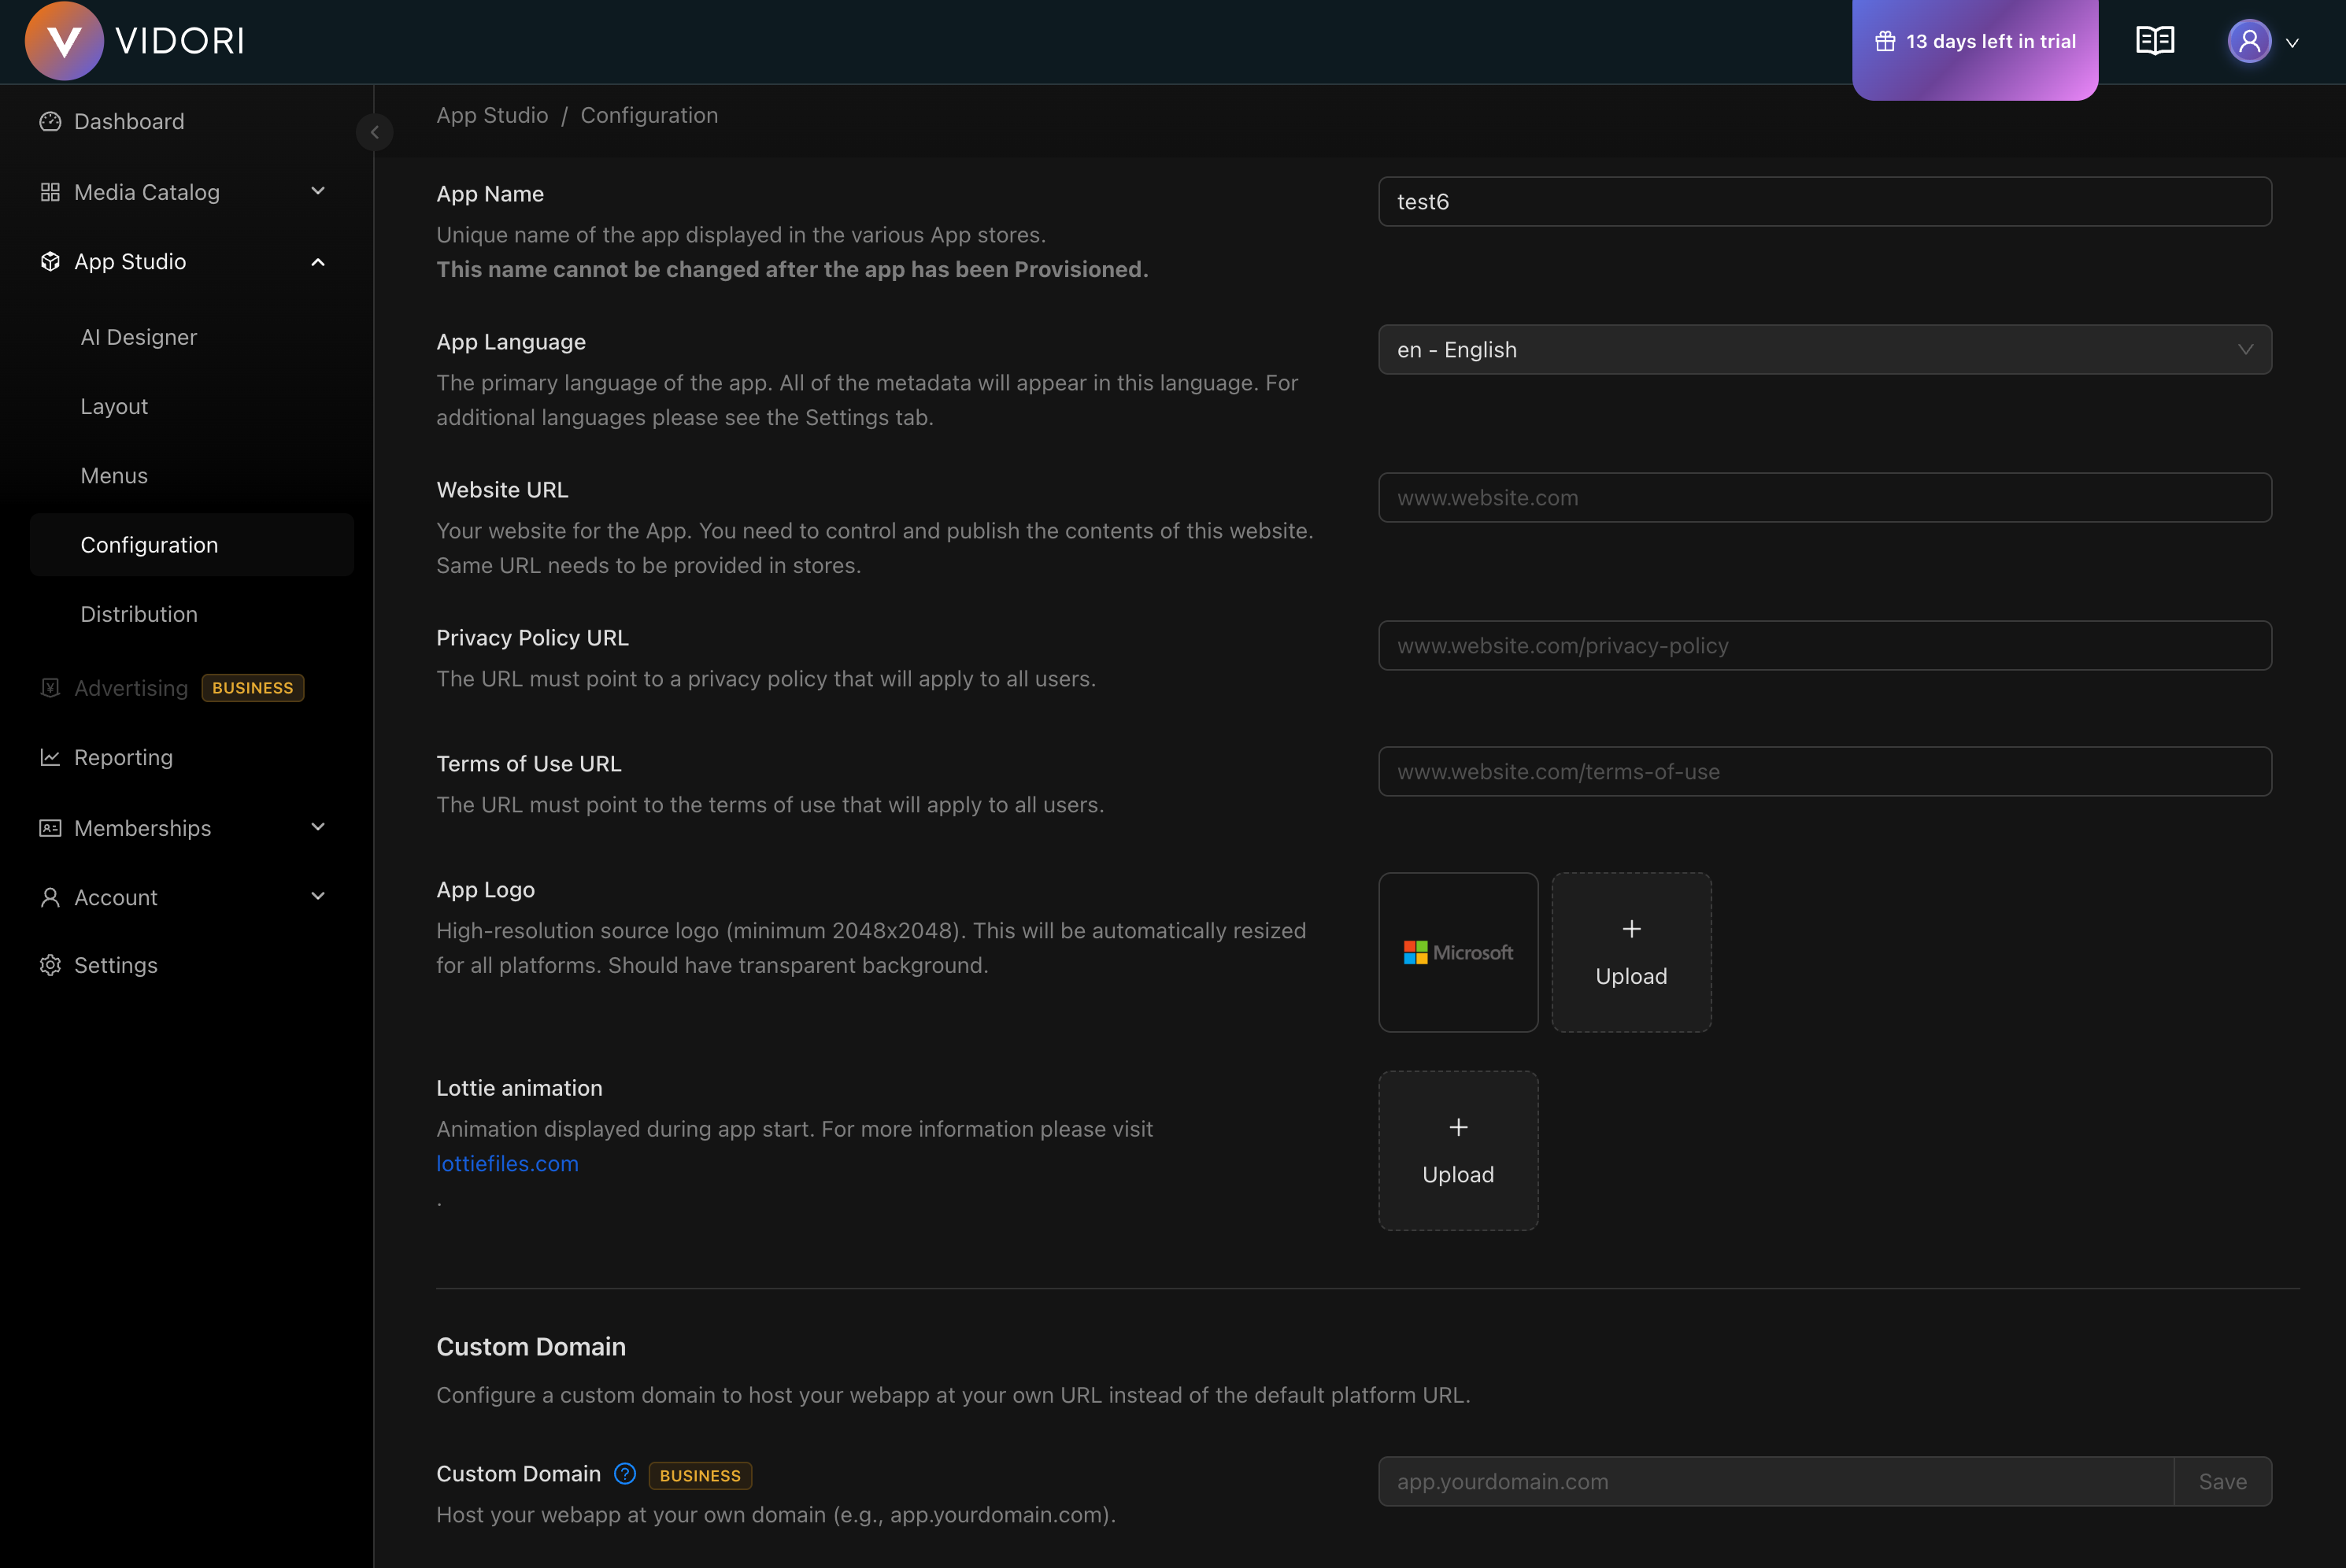Open the user avatar in the top bar

pos(2249,41)
